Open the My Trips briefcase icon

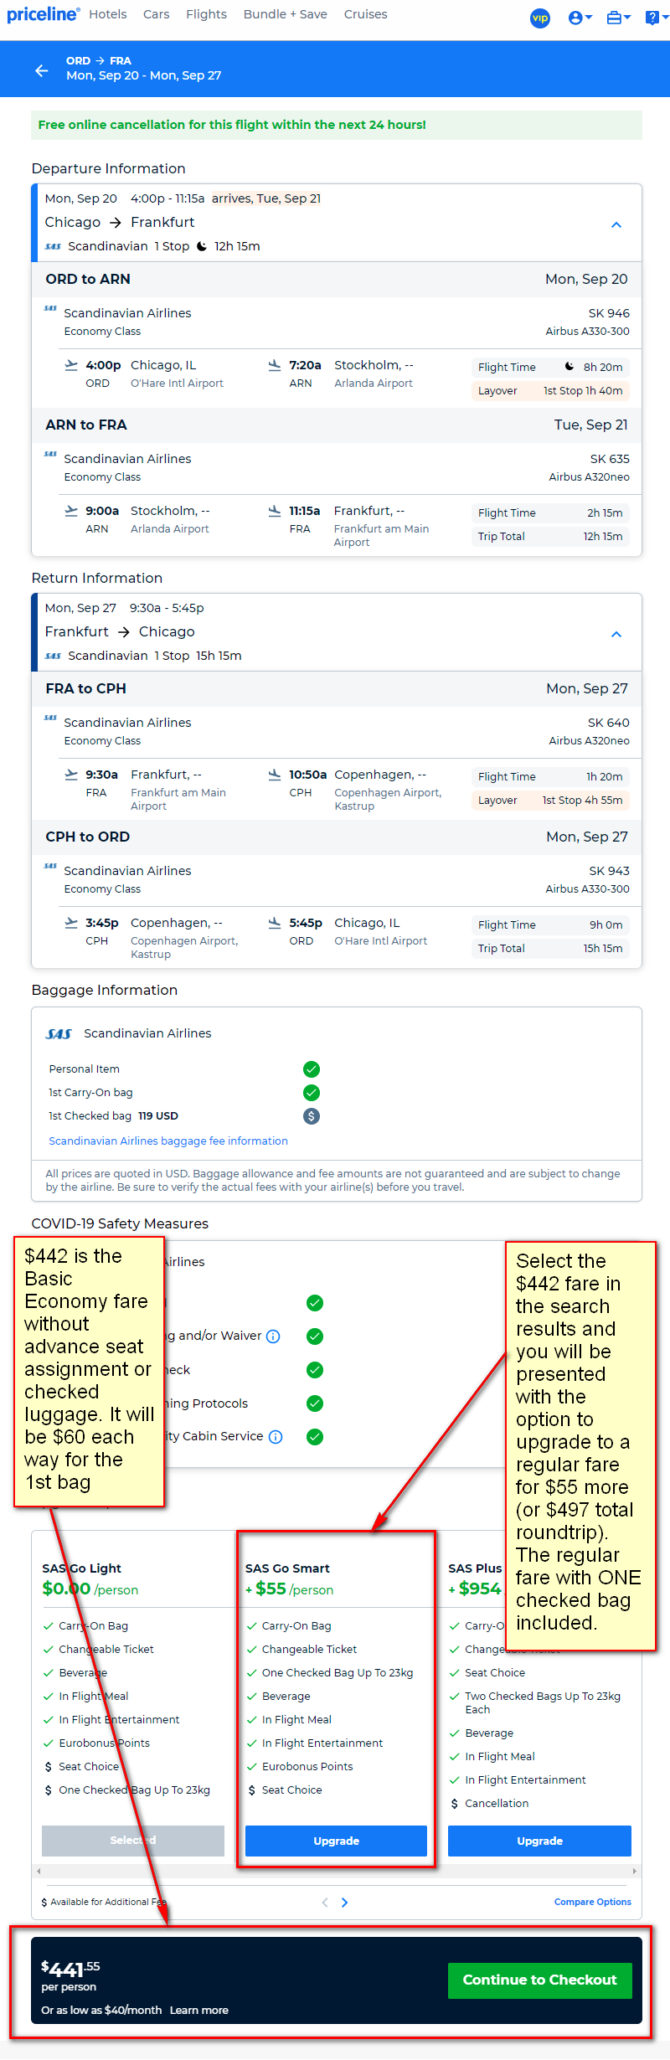click(x=618, y=18)
